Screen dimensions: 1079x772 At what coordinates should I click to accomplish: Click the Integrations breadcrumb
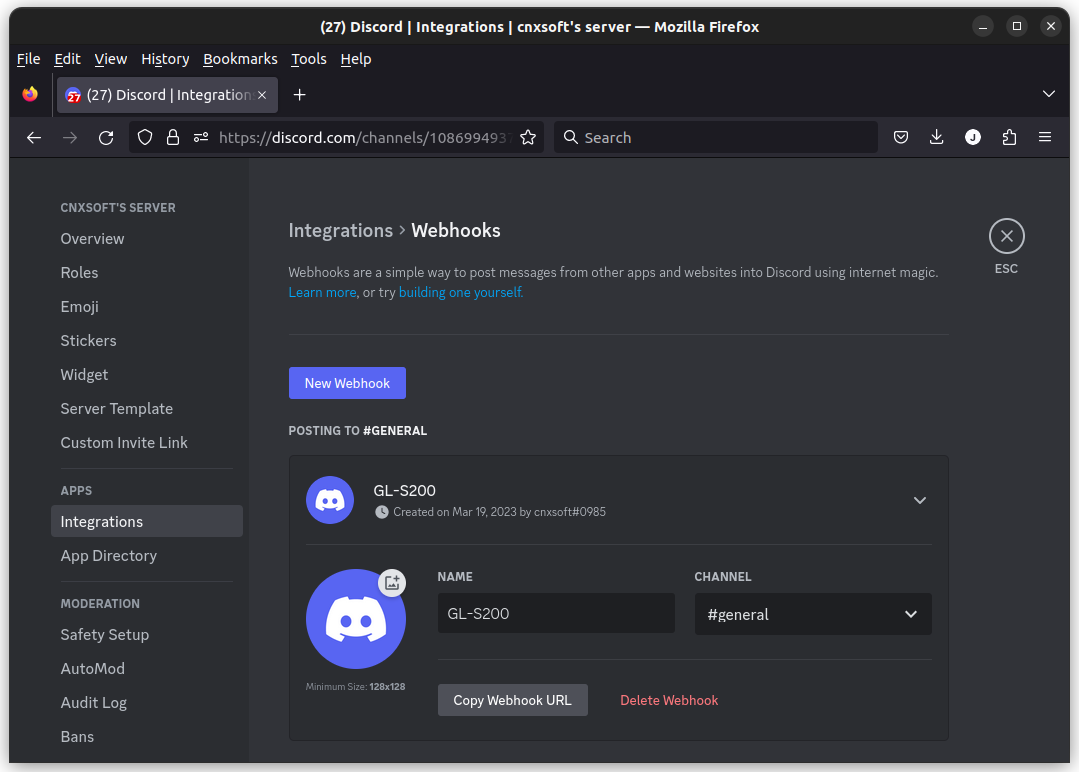341,230
